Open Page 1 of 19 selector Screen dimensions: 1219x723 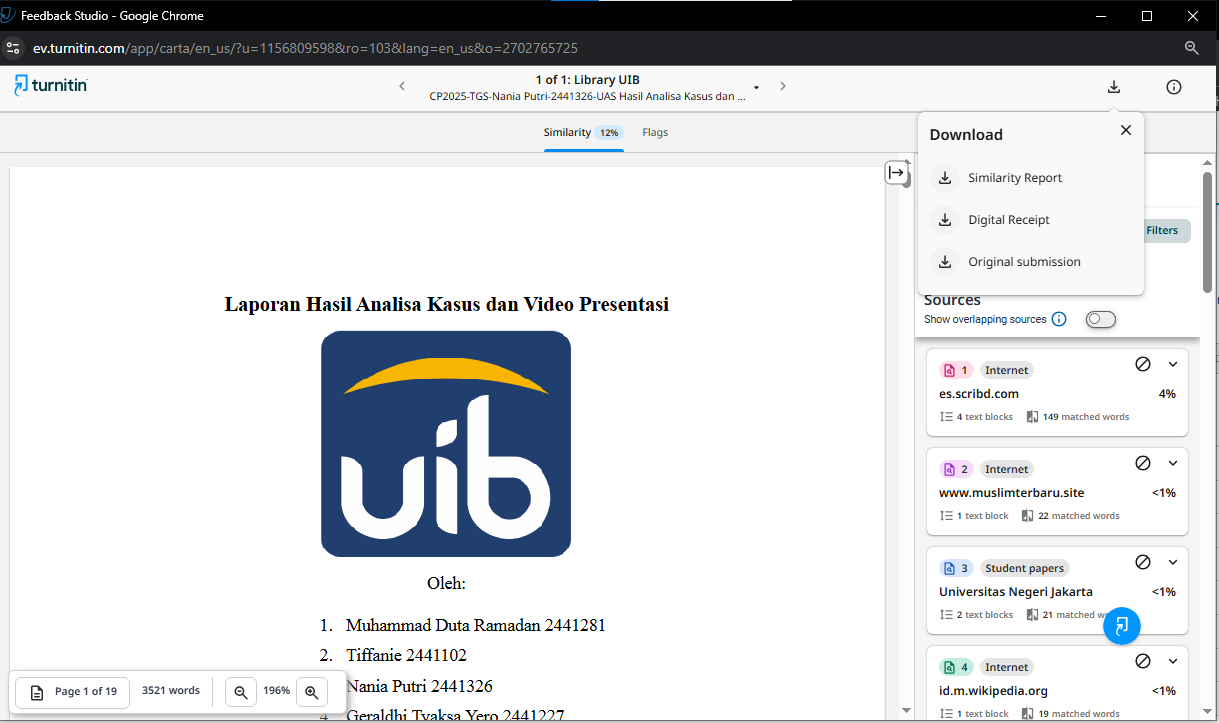pyautogui.click(x=73, y=691)
